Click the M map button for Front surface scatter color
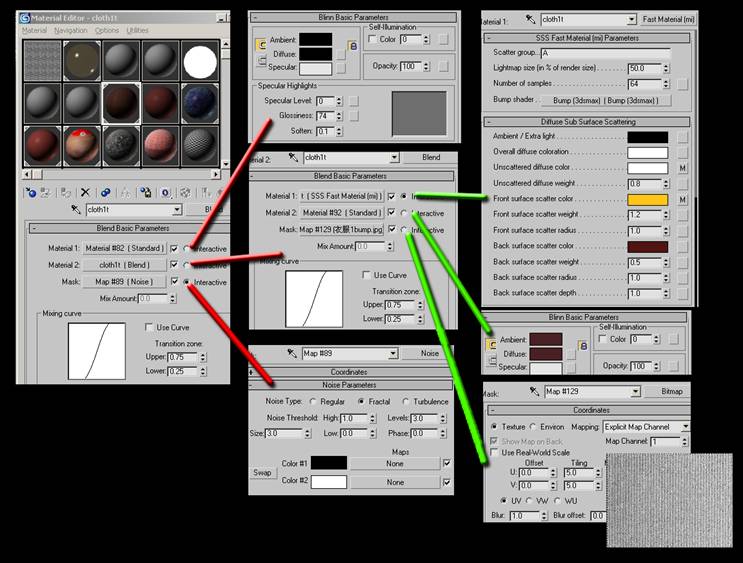 point(682,200)
